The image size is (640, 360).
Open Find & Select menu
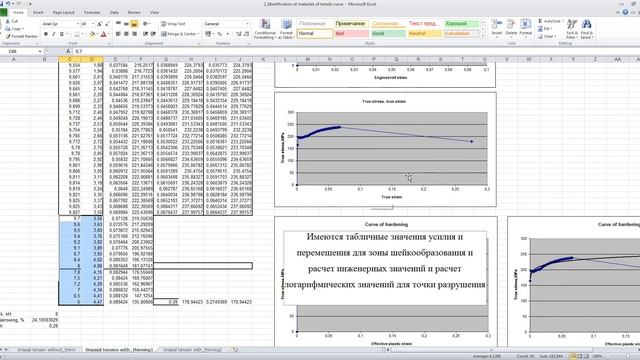(586, 29)
